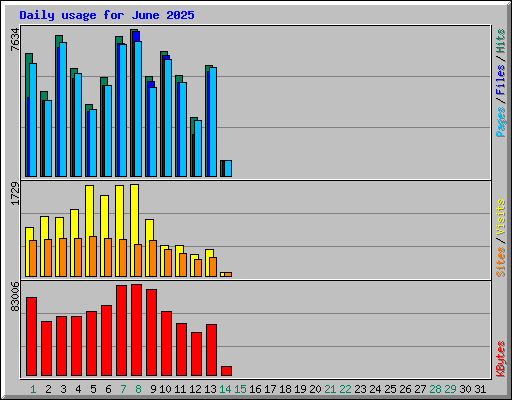Click the short pages bar for day 14
512x400 pixels.
[x=228, y=168]
